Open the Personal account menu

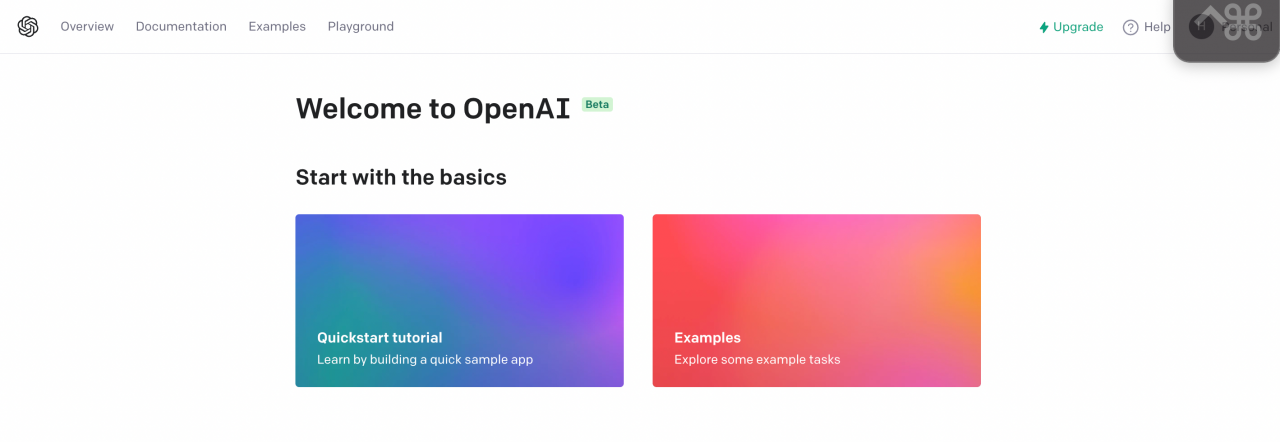1245,27
